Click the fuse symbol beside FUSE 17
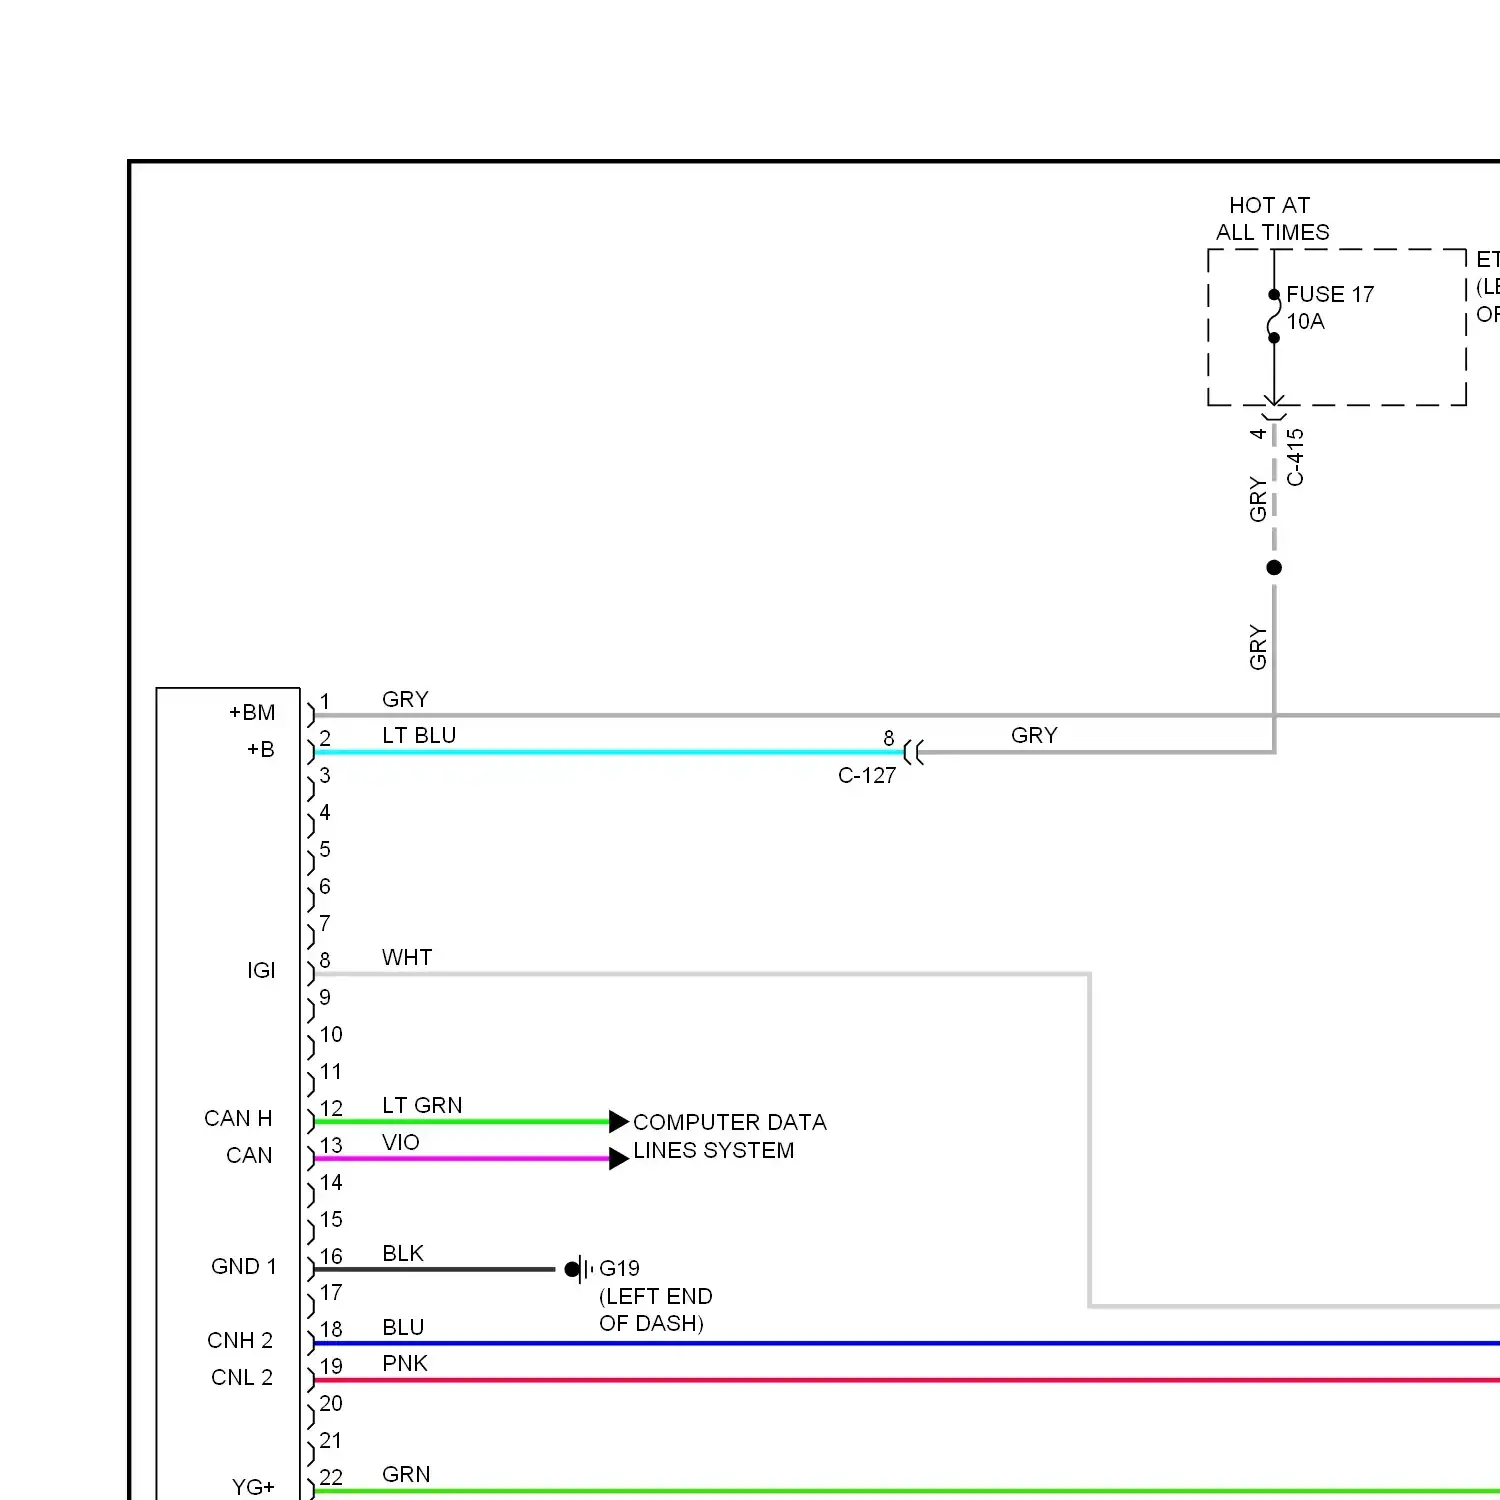The height and width of the screenshot is (1500, 1500). tap(1274, 316)
